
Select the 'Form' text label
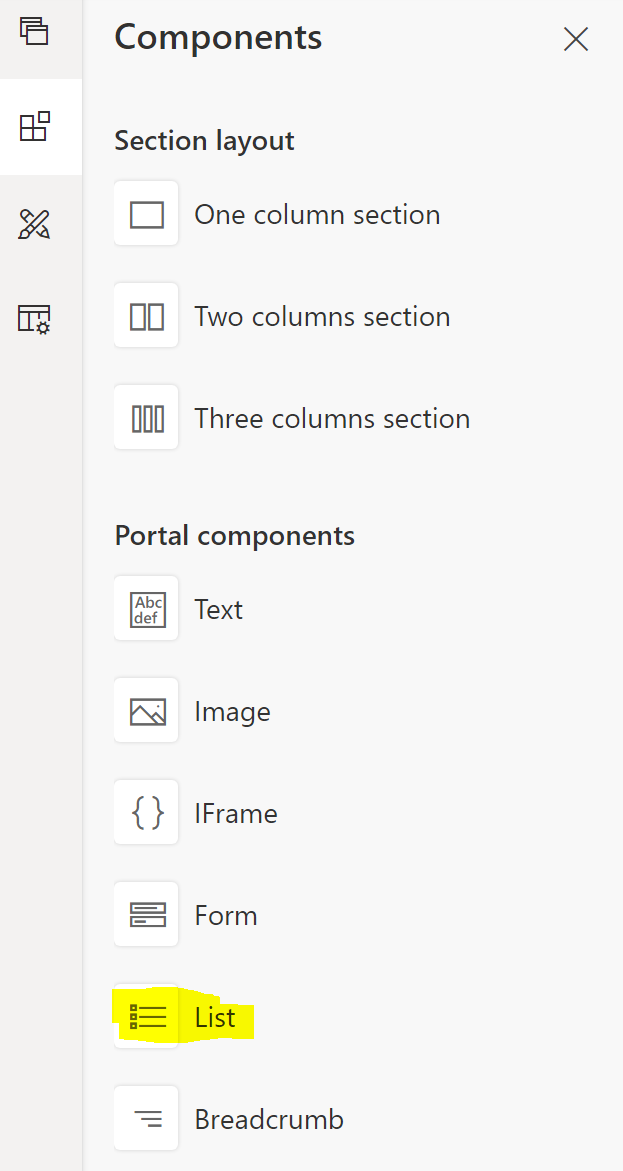(x=226, y=916)
